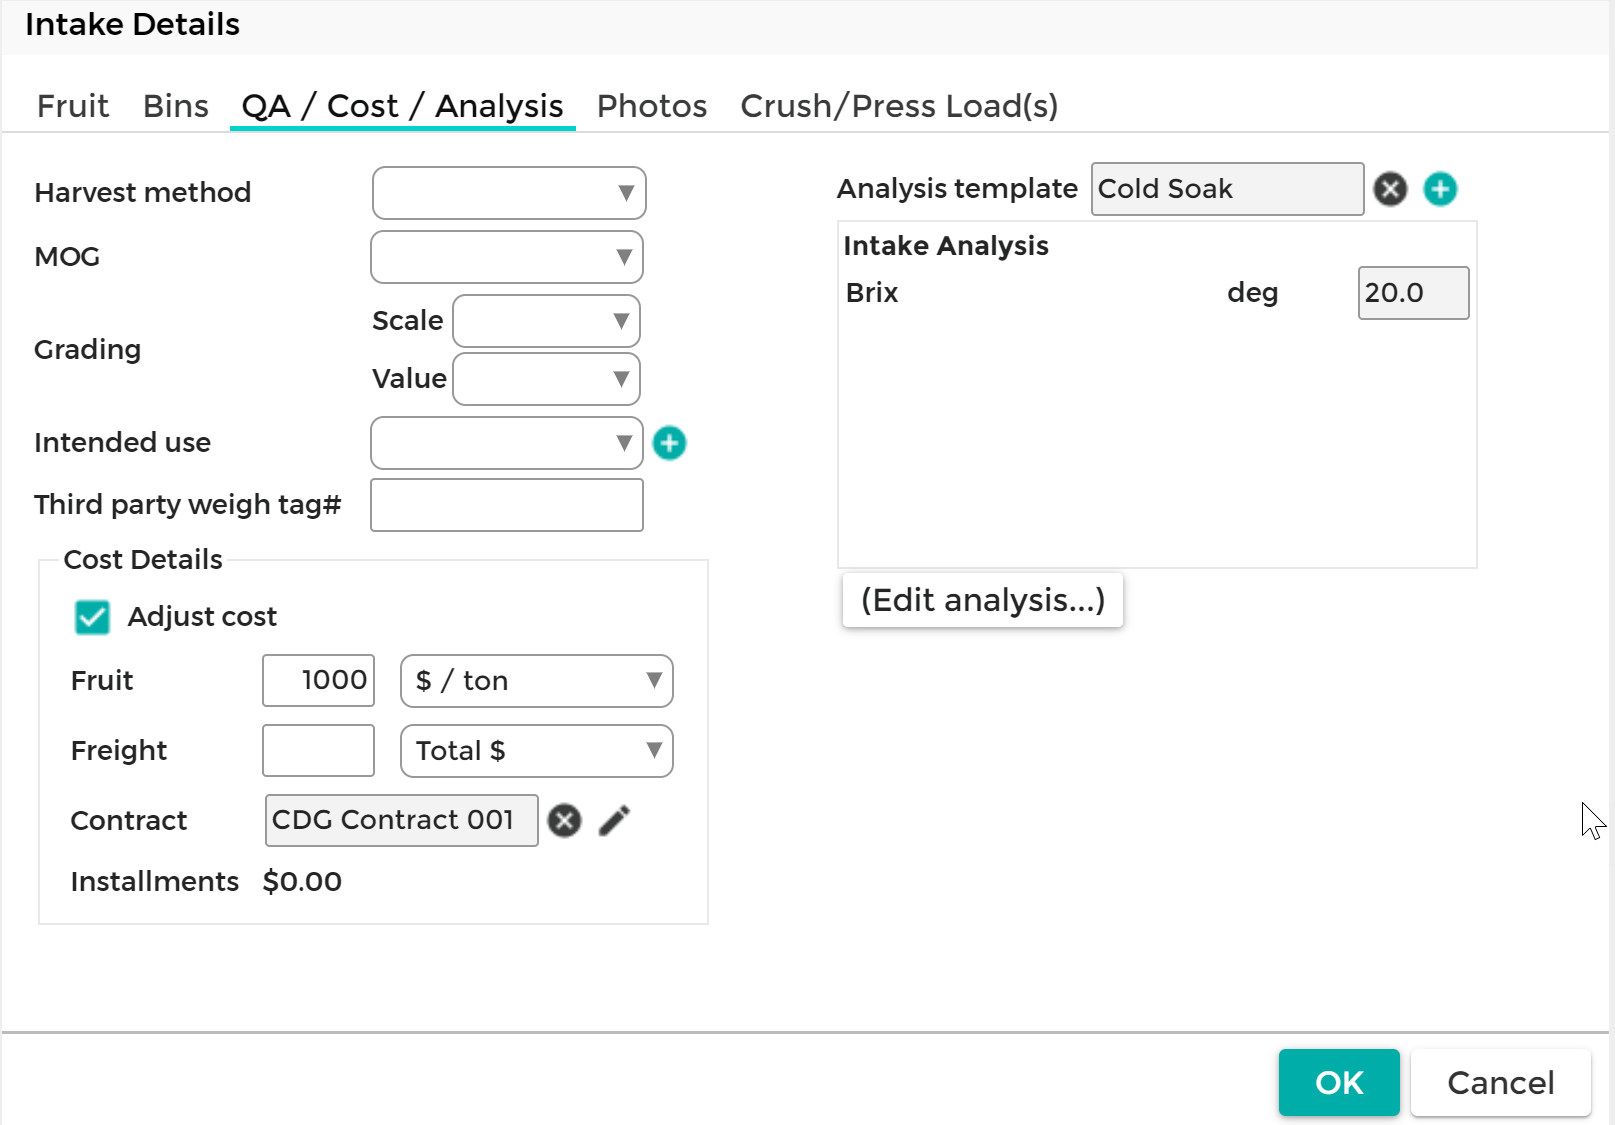Switch to the Fruit tab

click(x=73, y=106)
